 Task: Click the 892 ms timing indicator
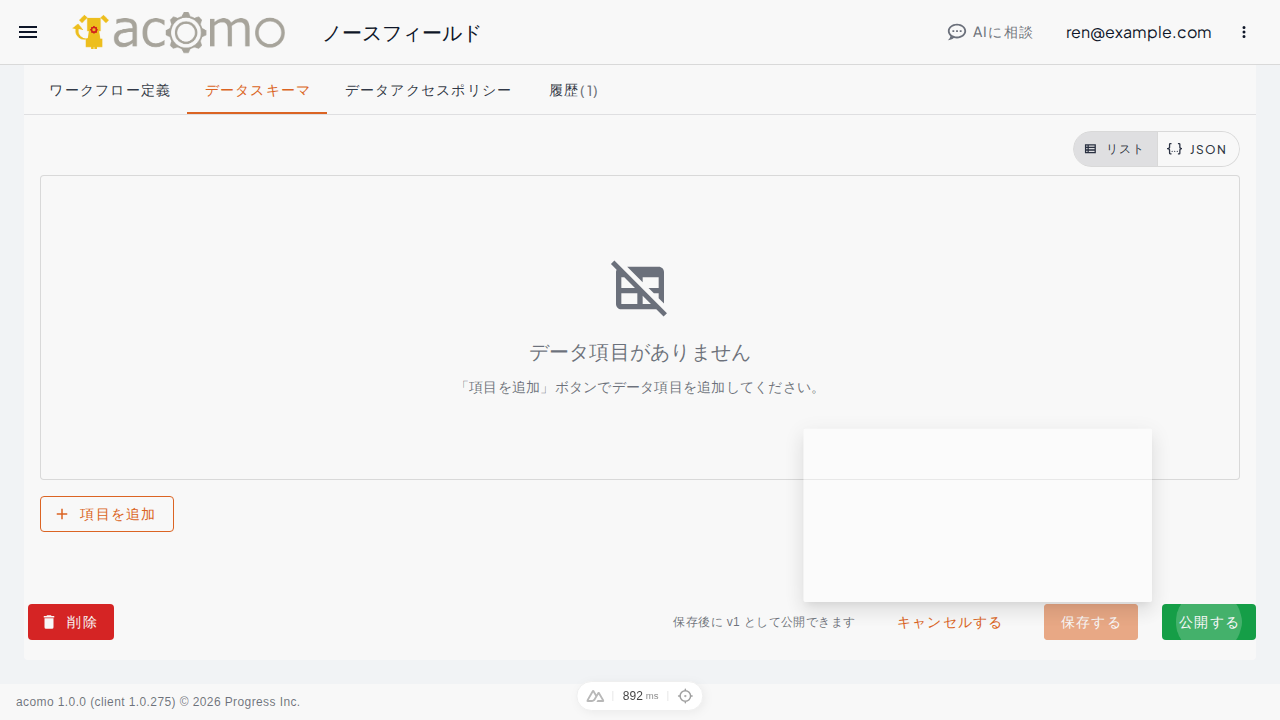[x=640, y=696]
